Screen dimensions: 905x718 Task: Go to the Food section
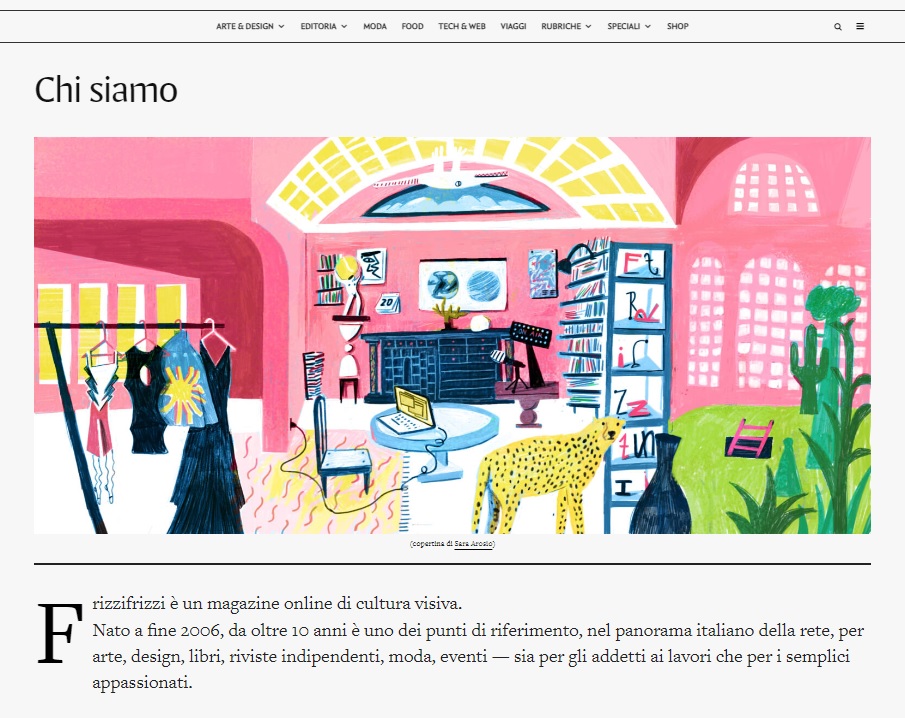point(412,26)
